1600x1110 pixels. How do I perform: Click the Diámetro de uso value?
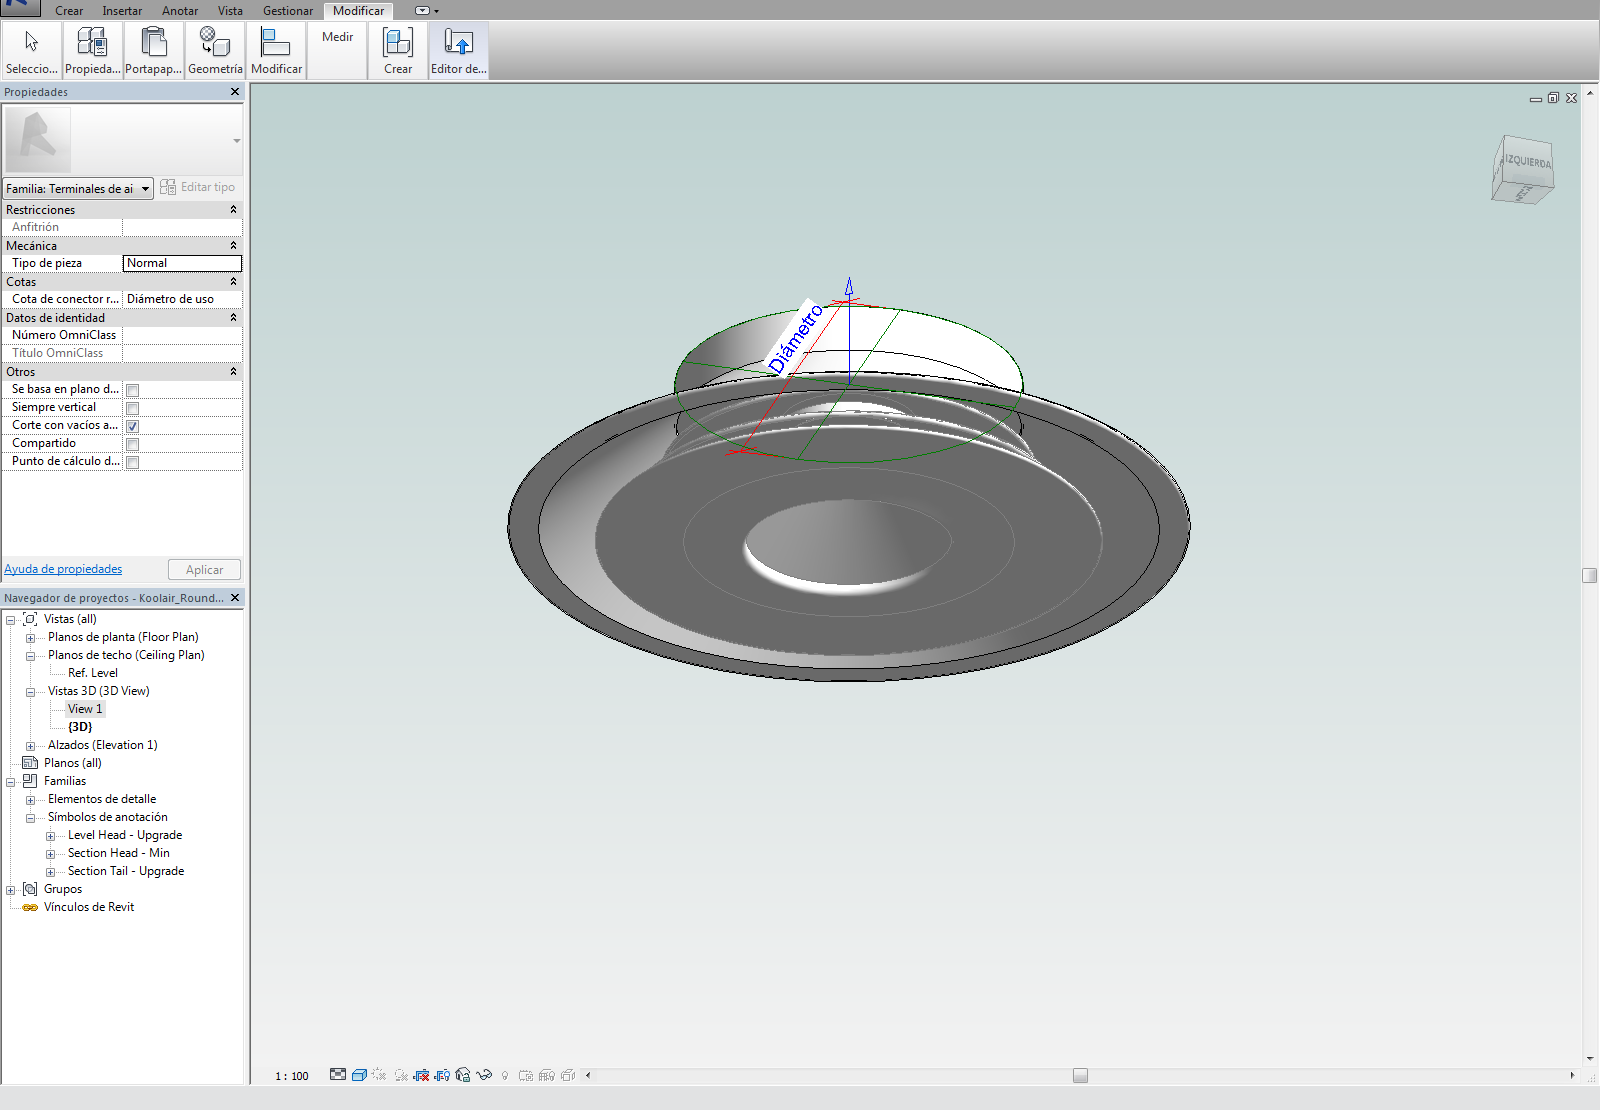click(x=182, y=299)
